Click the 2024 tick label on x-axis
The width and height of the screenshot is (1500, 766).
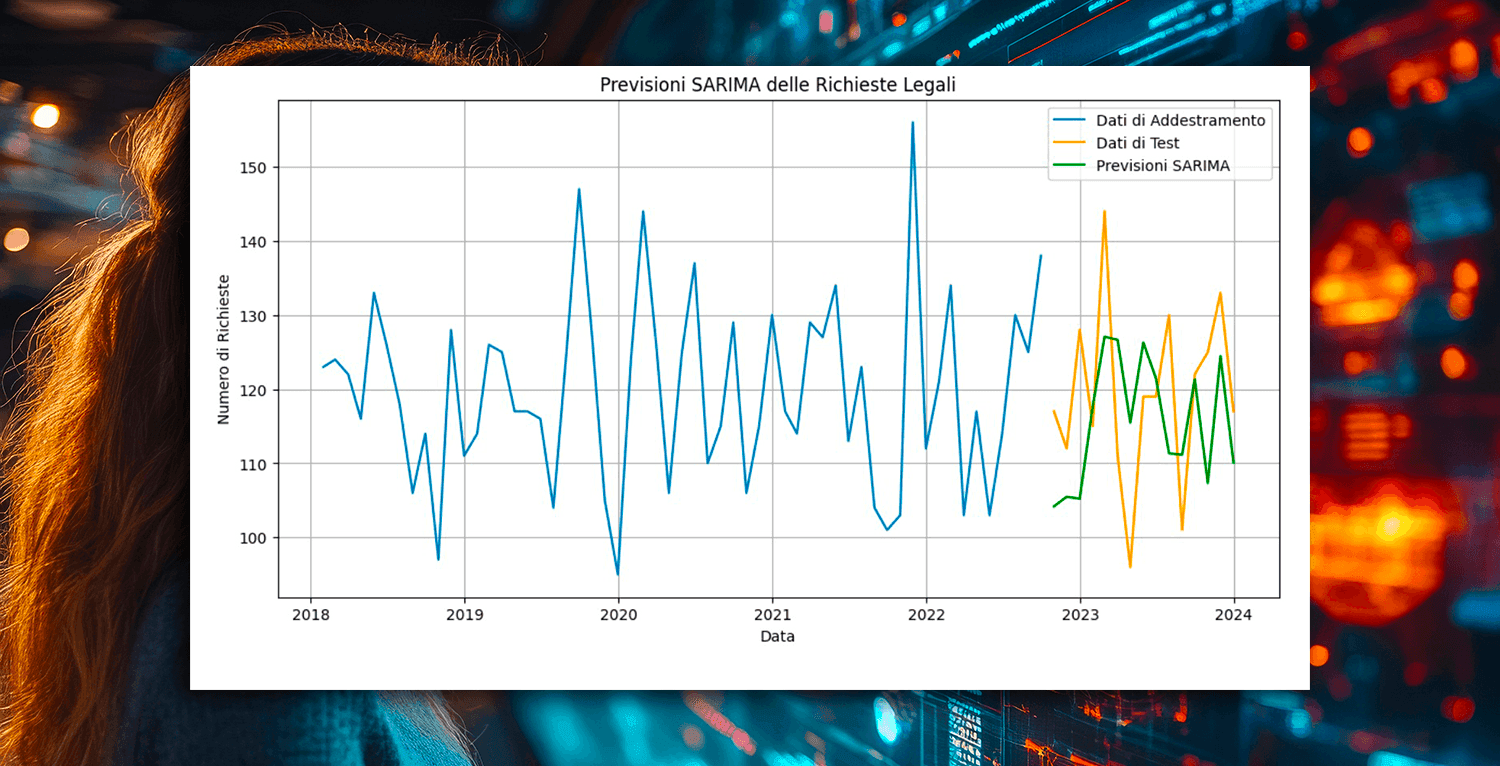(x=1233, y=613)
